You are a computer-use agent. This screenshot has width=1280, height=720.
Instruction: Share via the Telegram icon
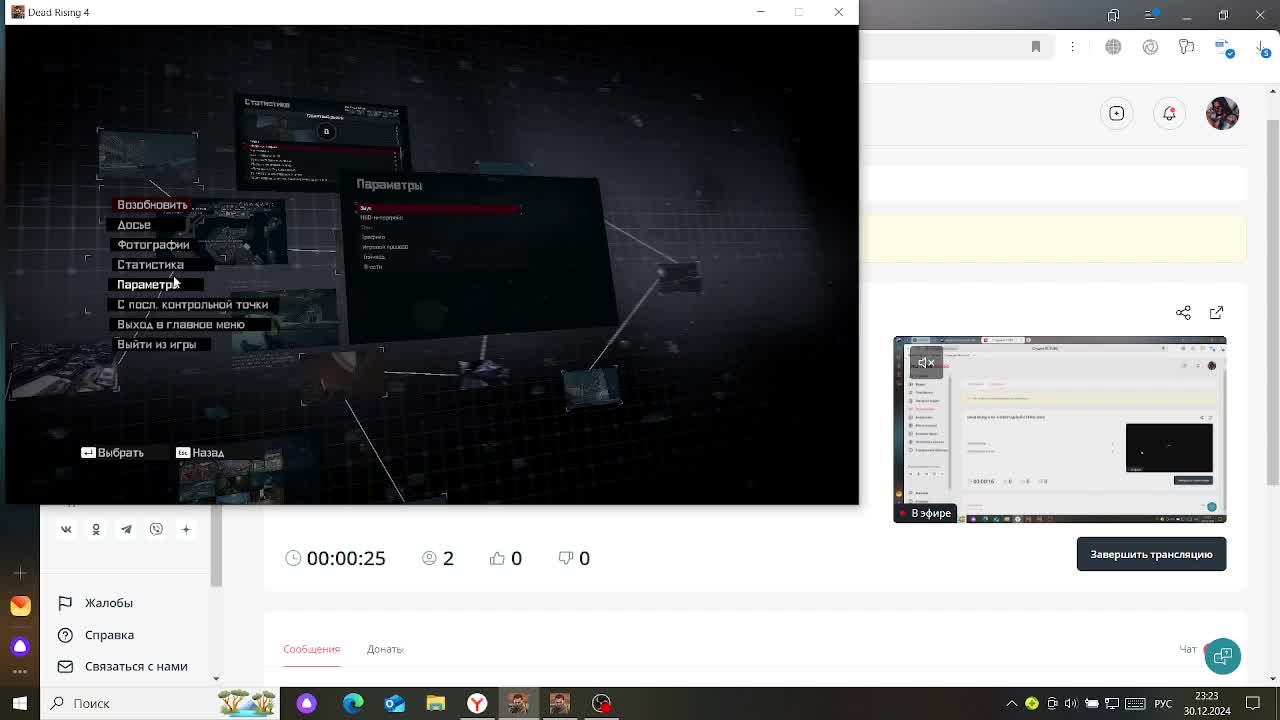[126, 529]
